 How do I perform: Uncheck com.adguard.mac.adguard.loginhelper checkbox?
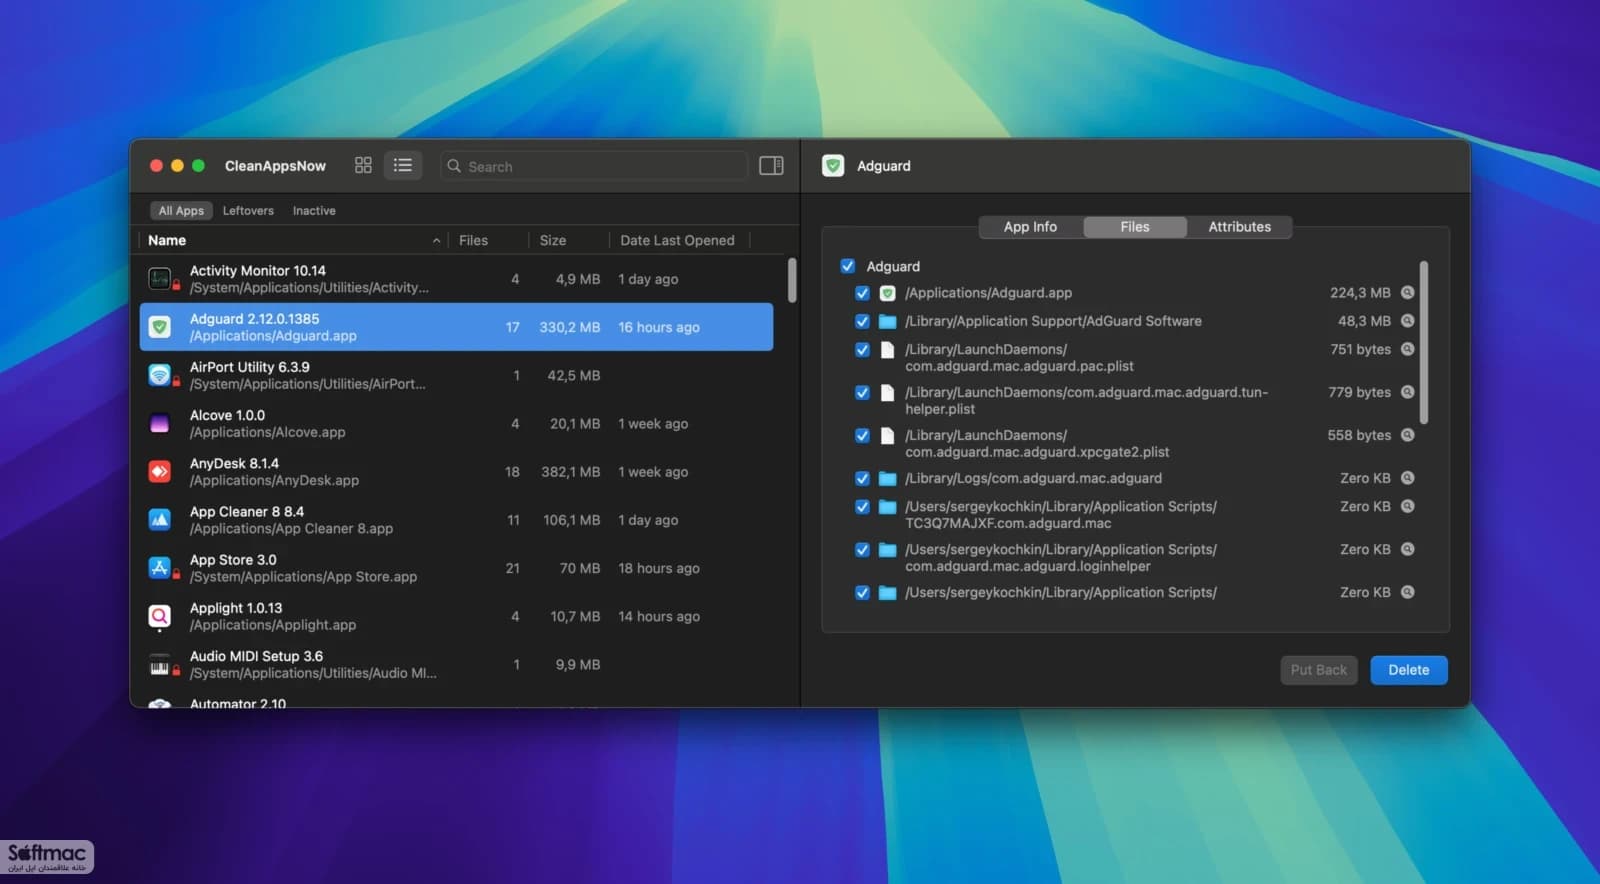[862, 550]
